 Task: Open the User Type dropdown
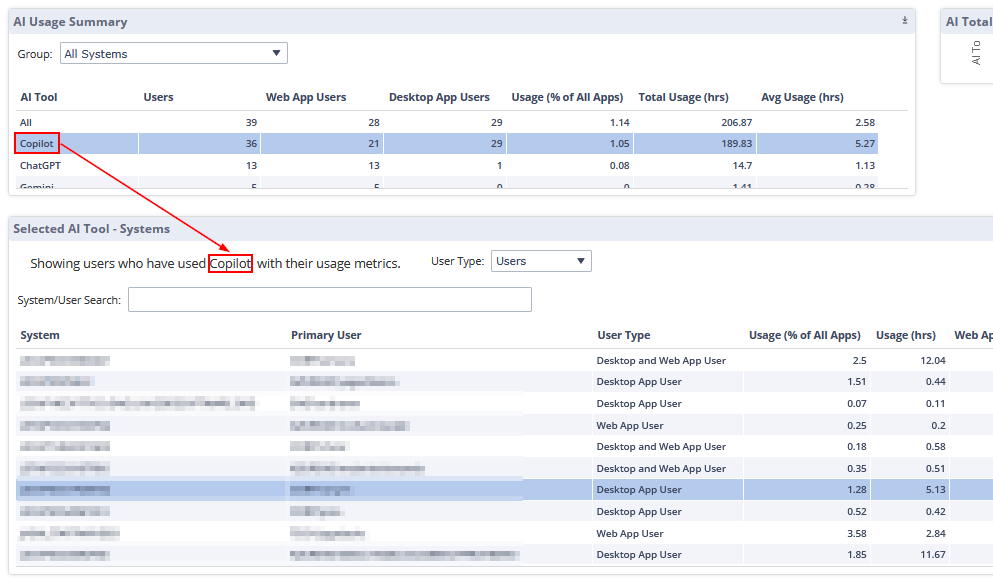click(x=541, y=261)
